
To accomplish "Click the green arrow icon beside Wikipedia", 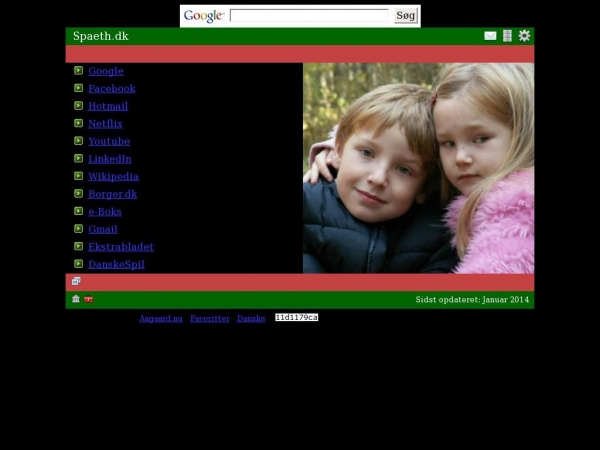I will point(78,176).
